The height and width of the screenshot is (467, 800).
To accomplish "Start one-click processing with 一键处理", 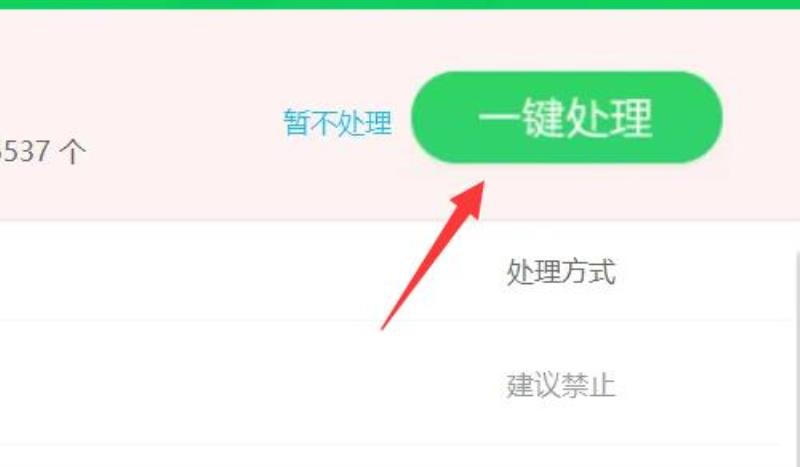I will coord(567,117).
